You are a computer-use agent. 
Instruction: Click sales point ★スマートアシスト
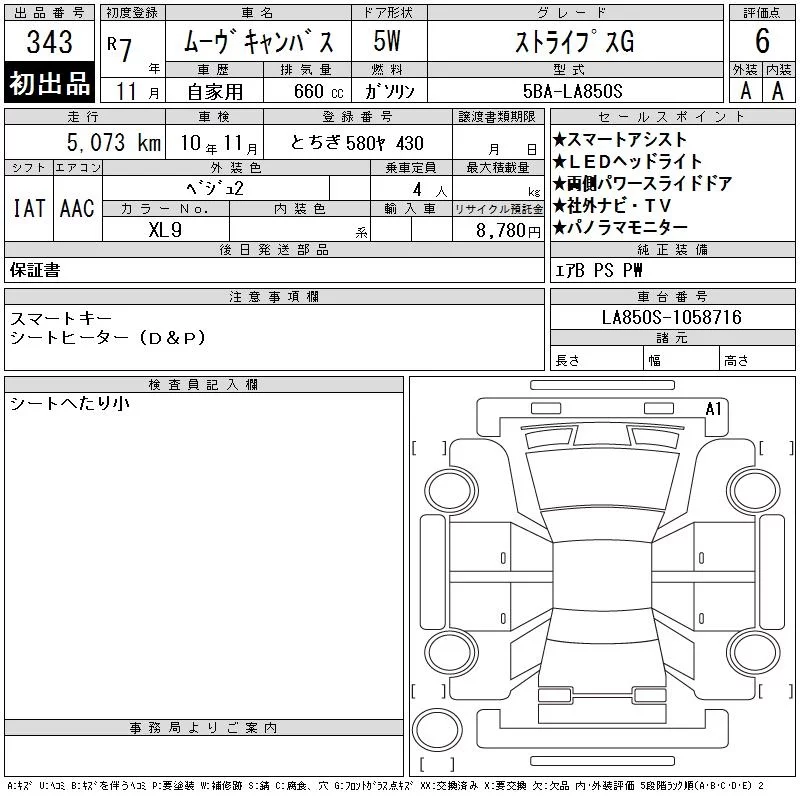(619, 139)
